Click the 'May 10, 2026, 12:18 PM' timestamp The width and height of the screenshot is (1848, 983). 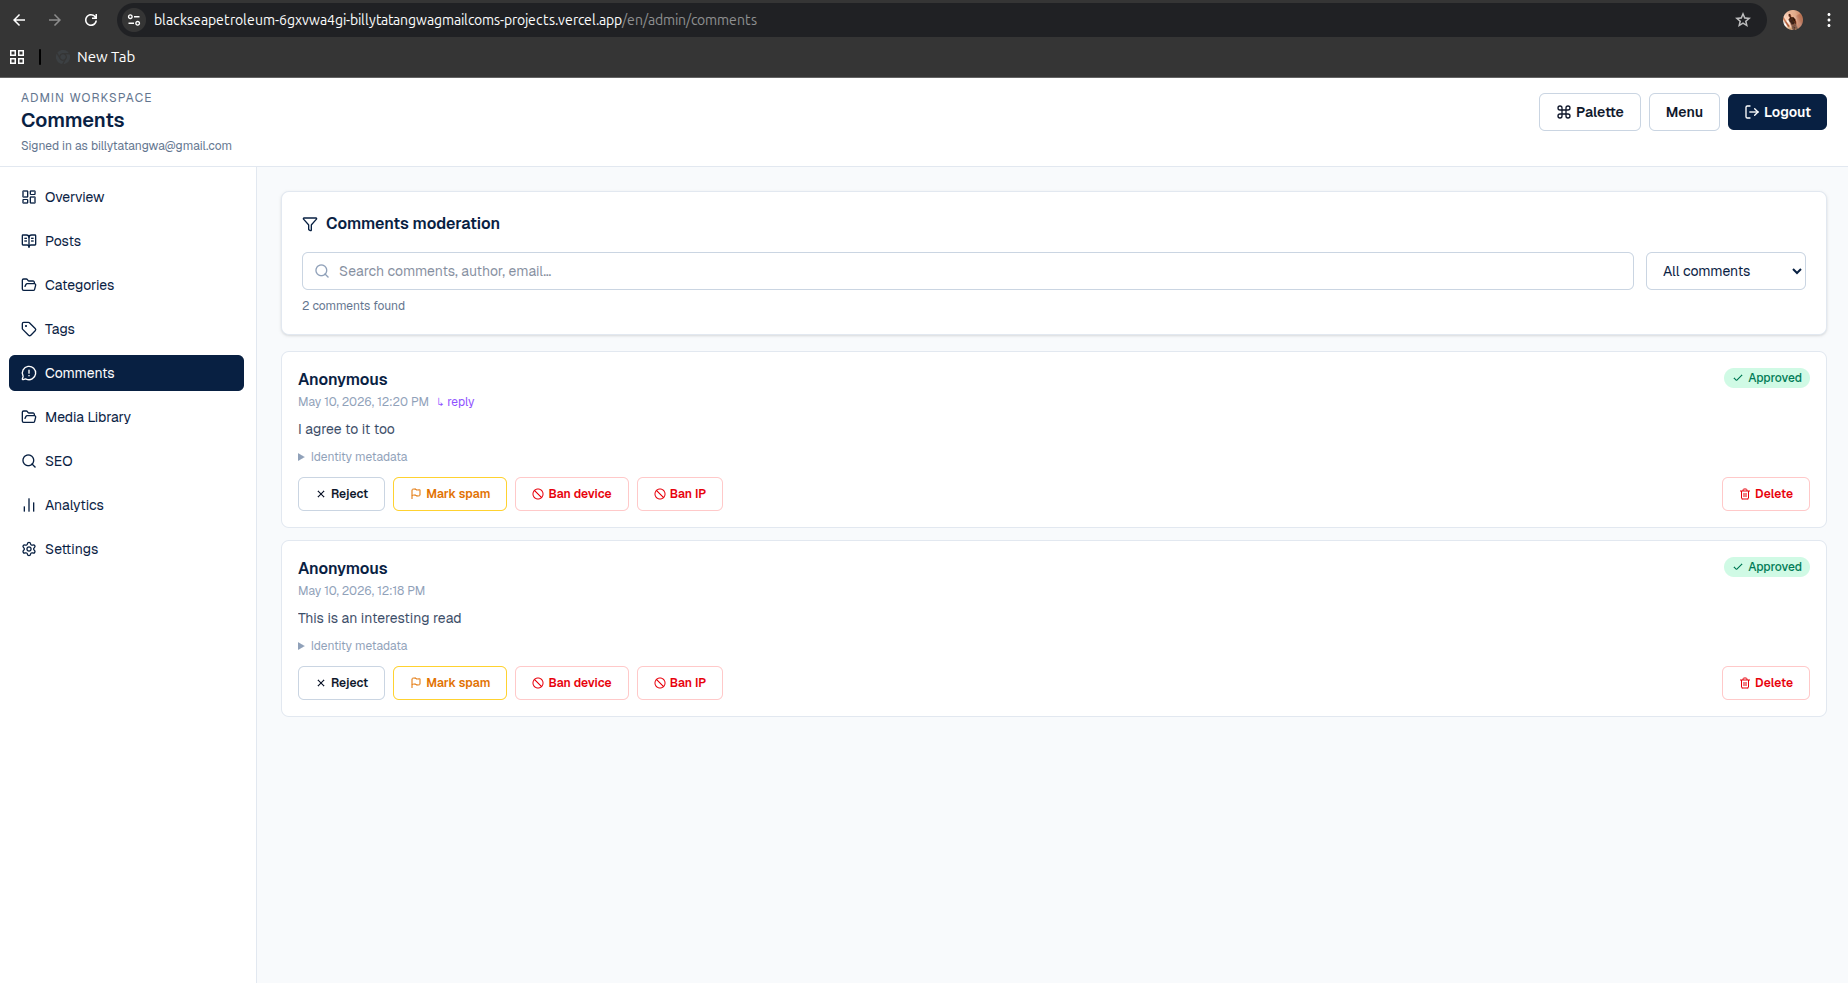pos(362,591)
